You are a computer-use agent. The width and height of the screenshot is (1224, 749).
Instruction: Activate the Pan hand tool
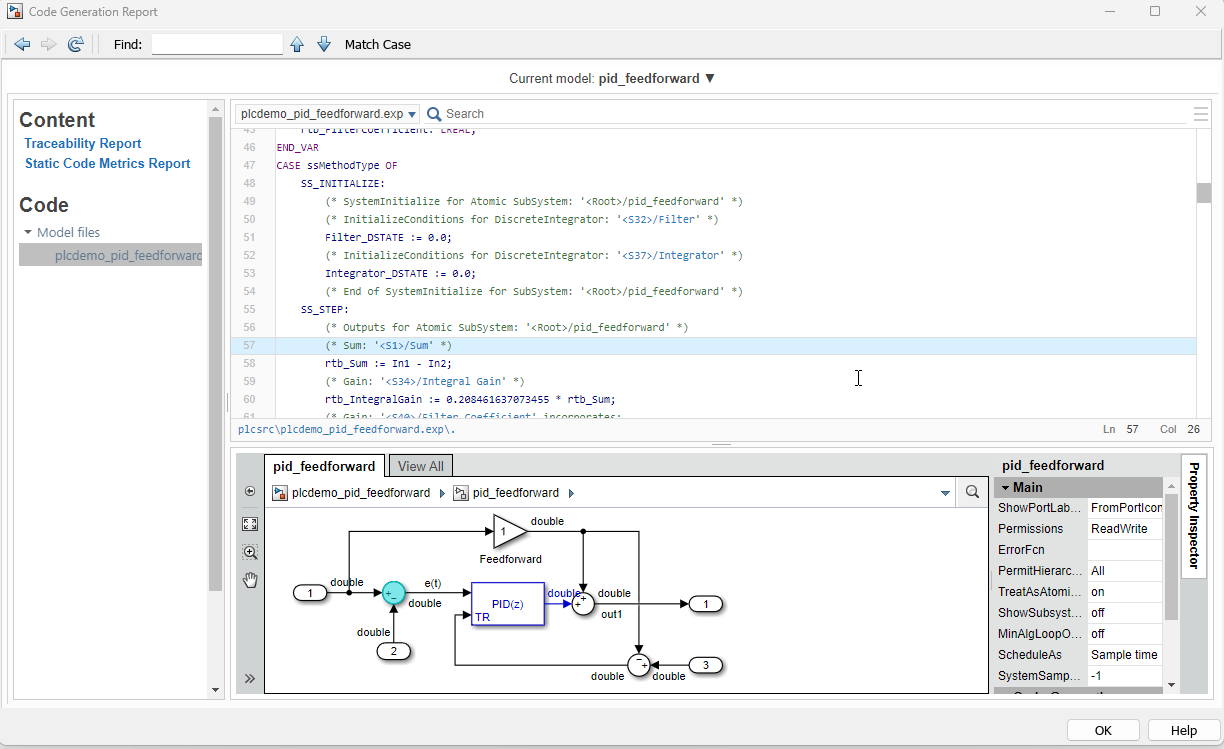click(250, 580)
